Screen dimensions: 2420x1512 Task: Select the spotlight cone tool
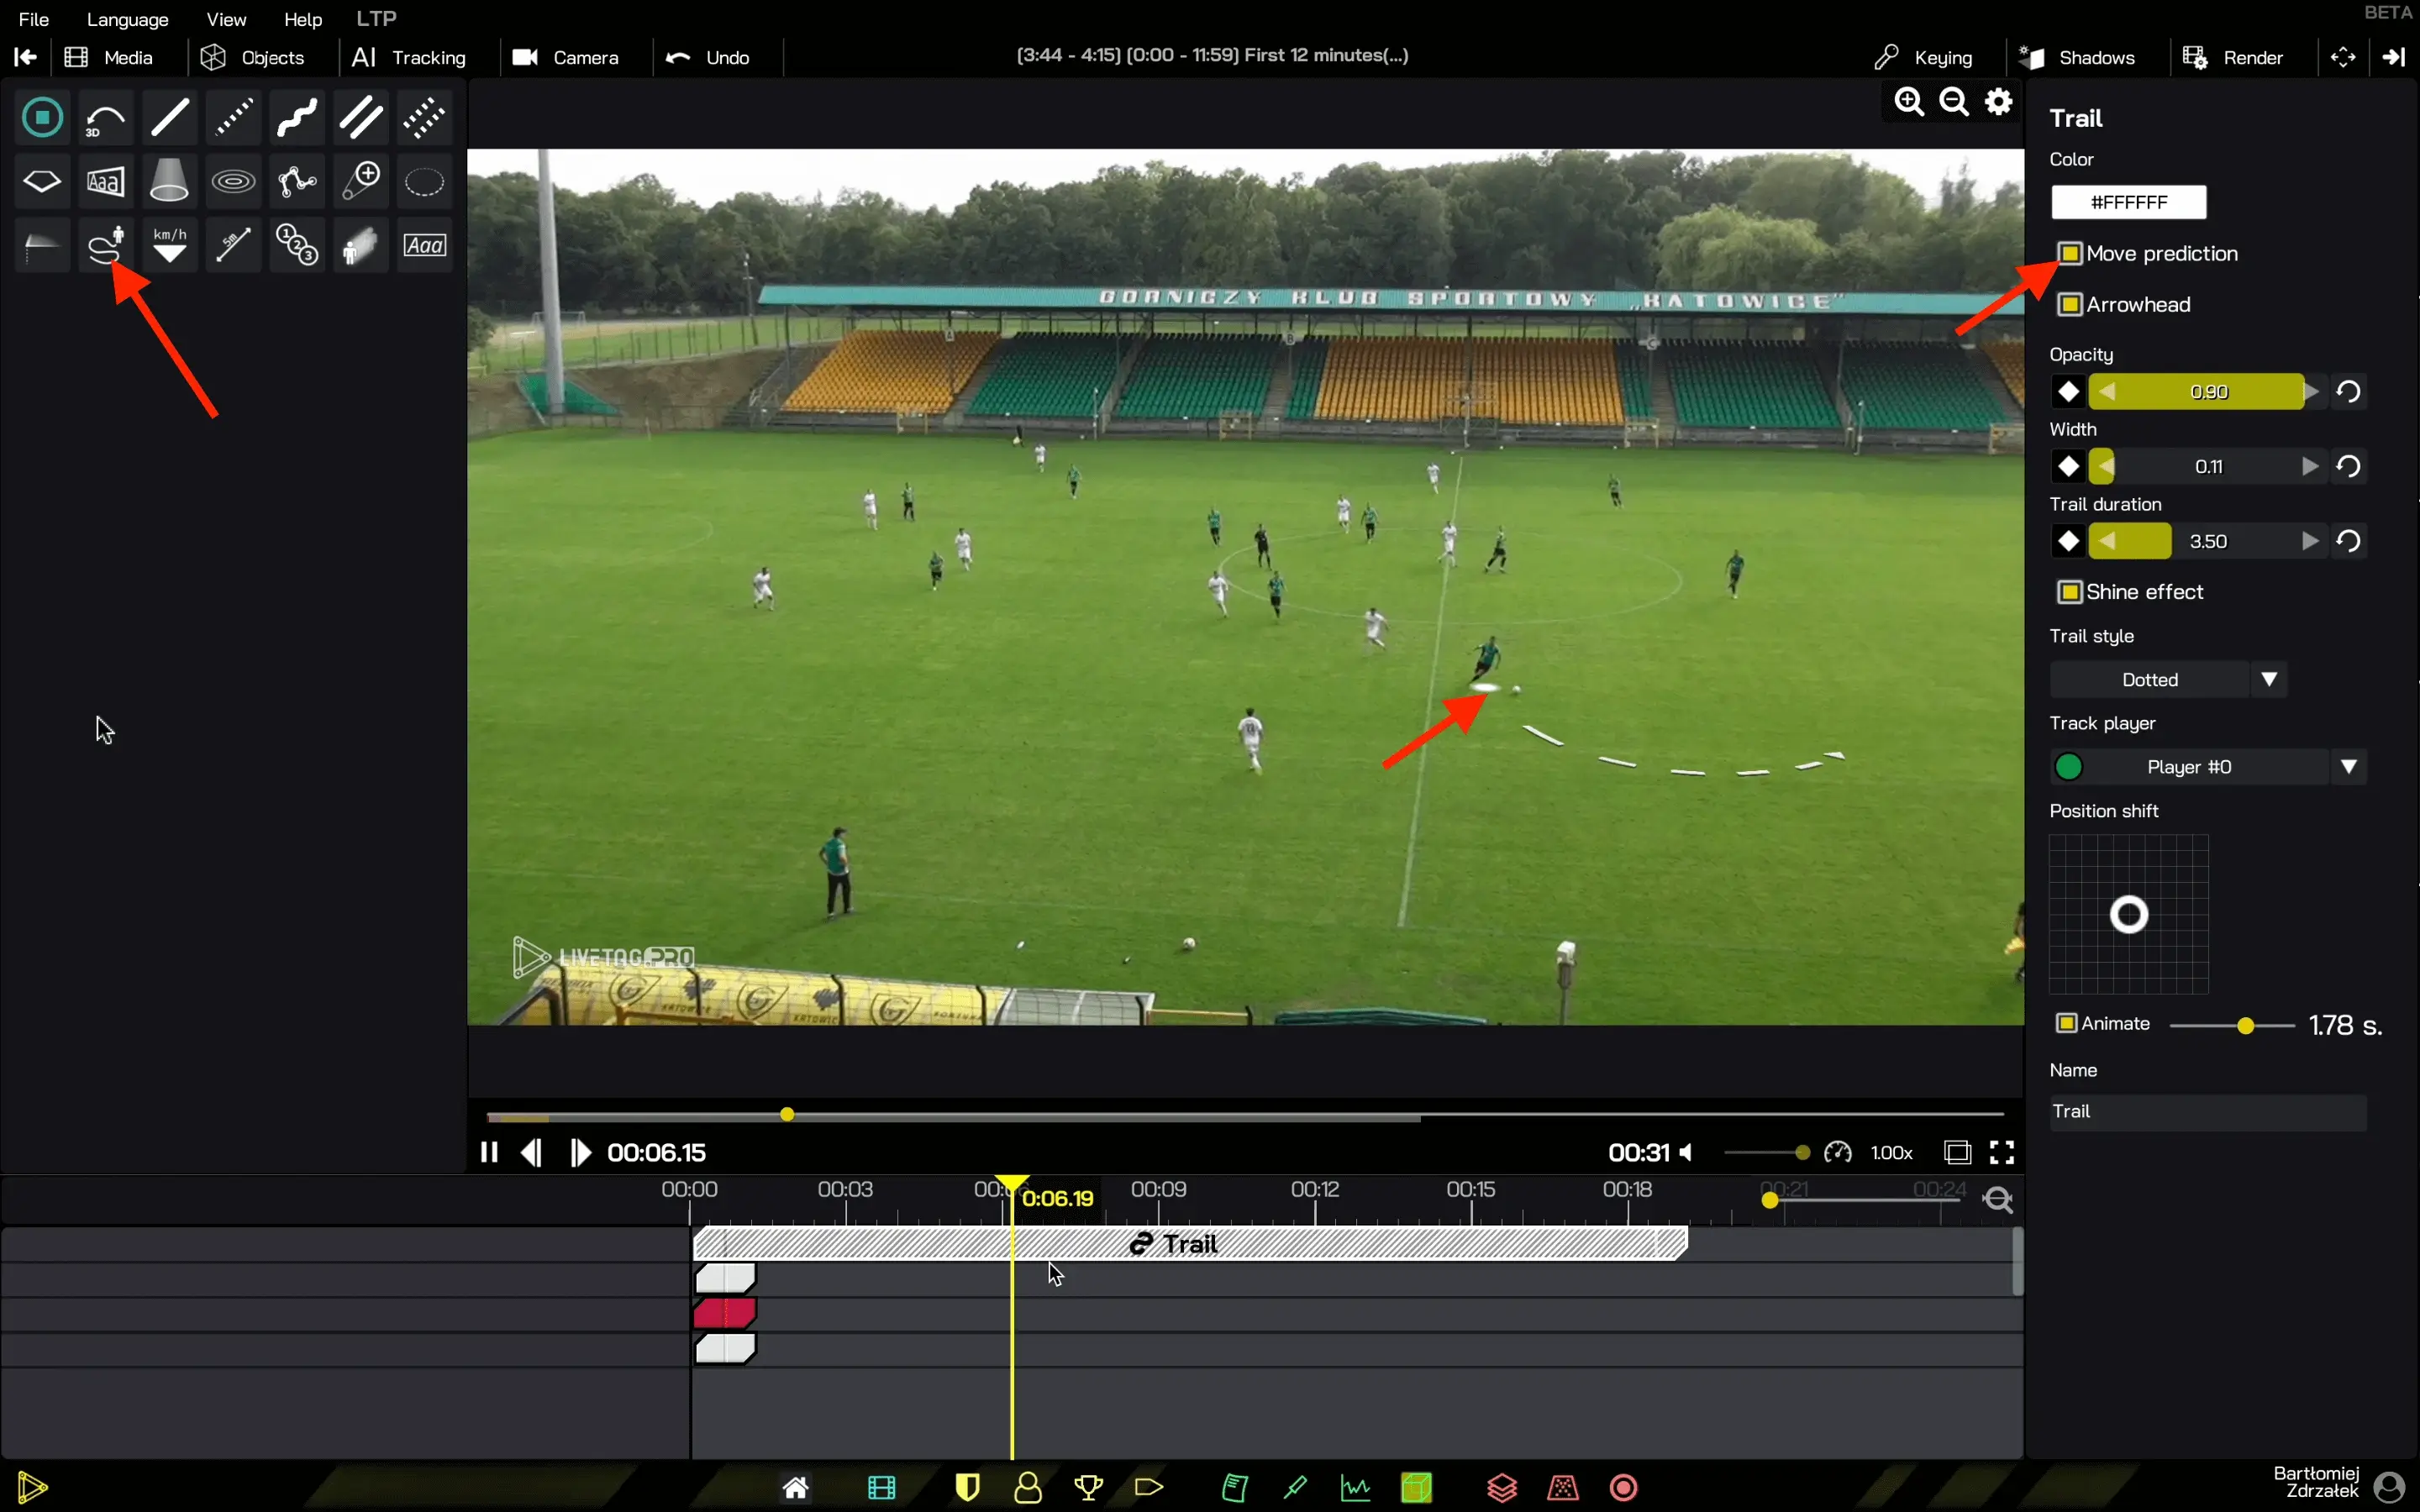(168, 181)
